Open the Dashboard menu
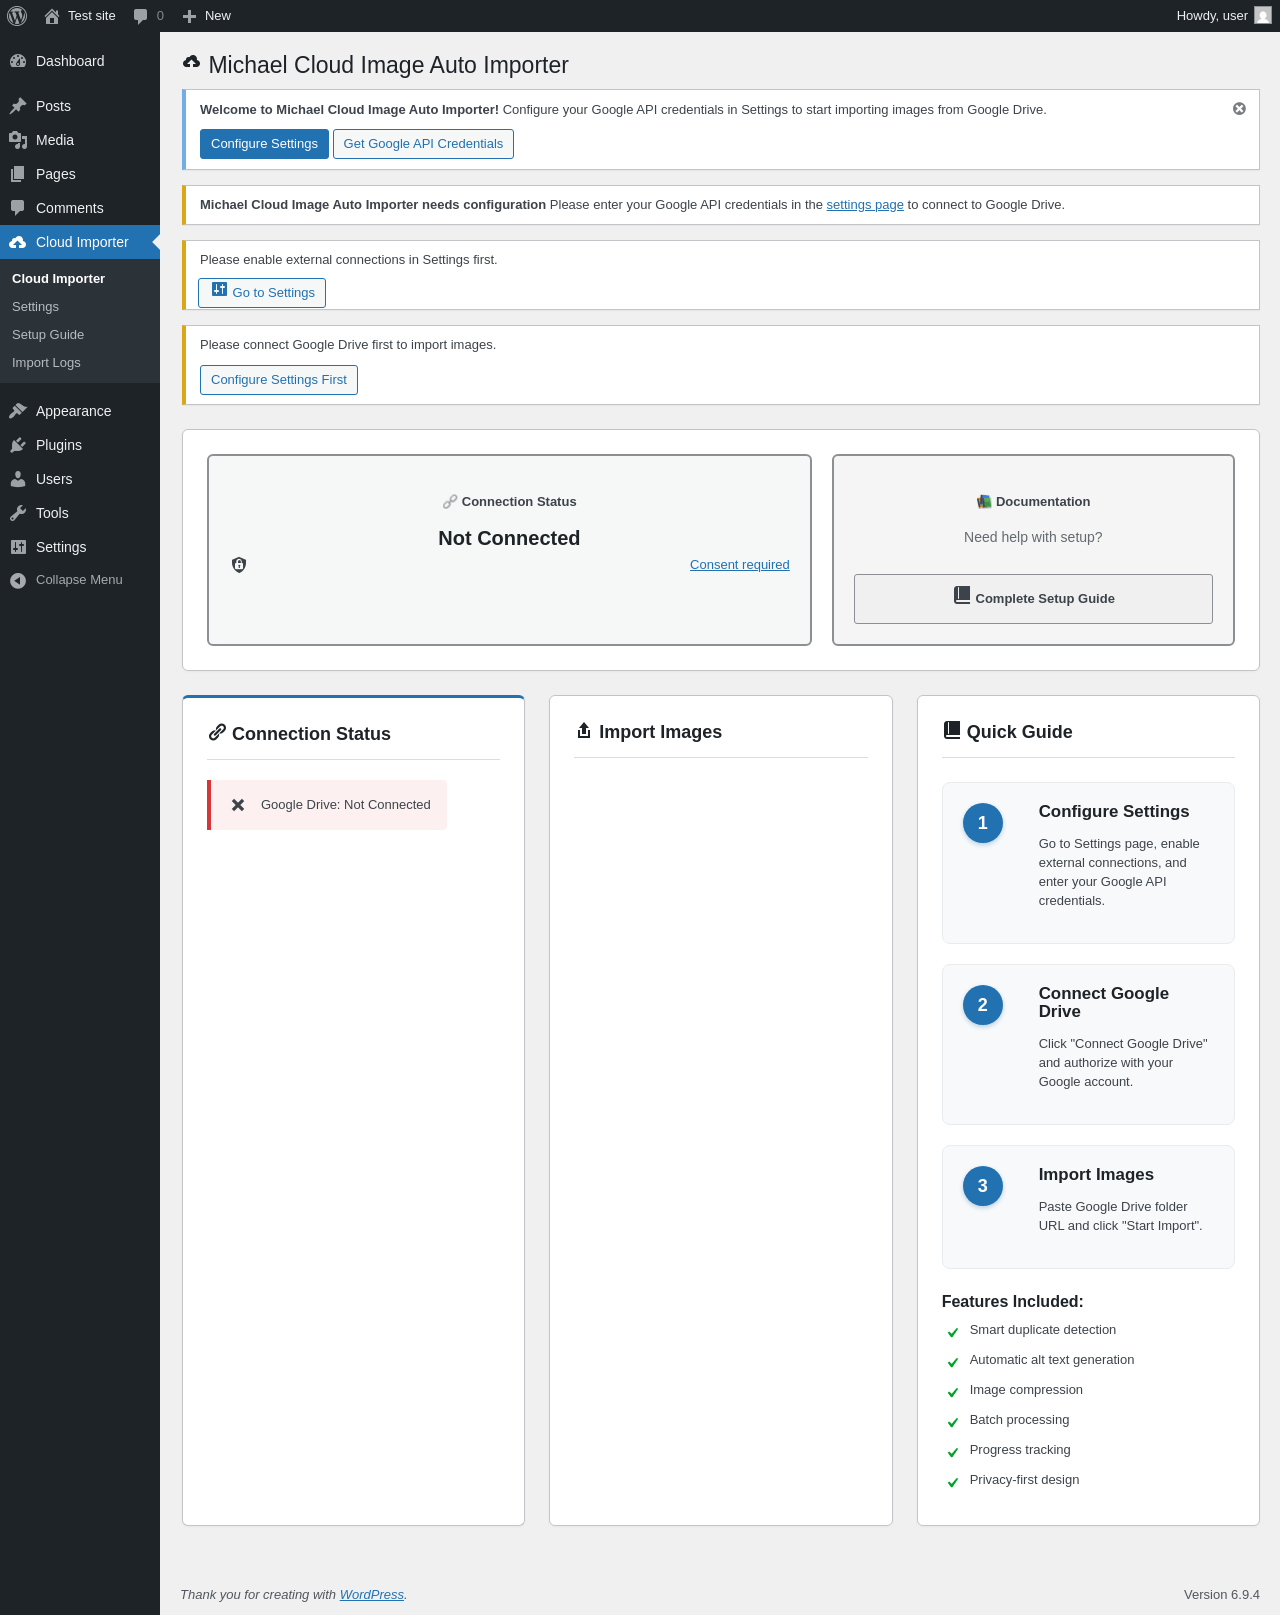 [x=80, y=61]
